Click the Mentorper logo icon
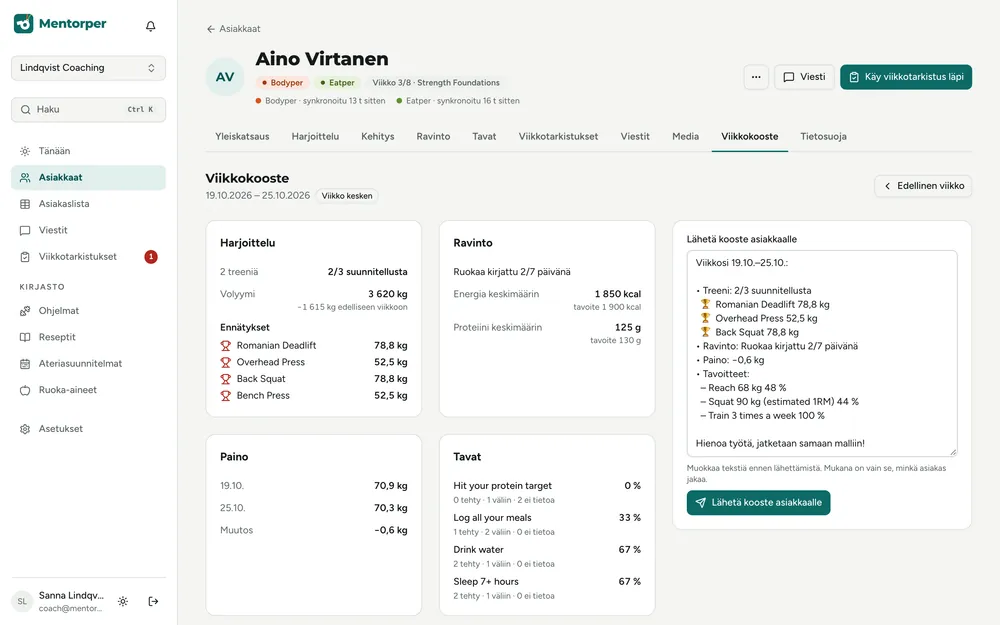The image size is (1000, 625). point(24,24)
